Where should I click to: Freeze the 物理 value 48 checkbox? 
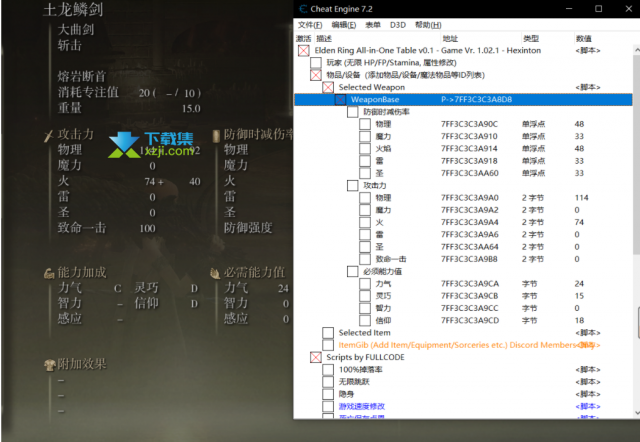coord(365,124)
